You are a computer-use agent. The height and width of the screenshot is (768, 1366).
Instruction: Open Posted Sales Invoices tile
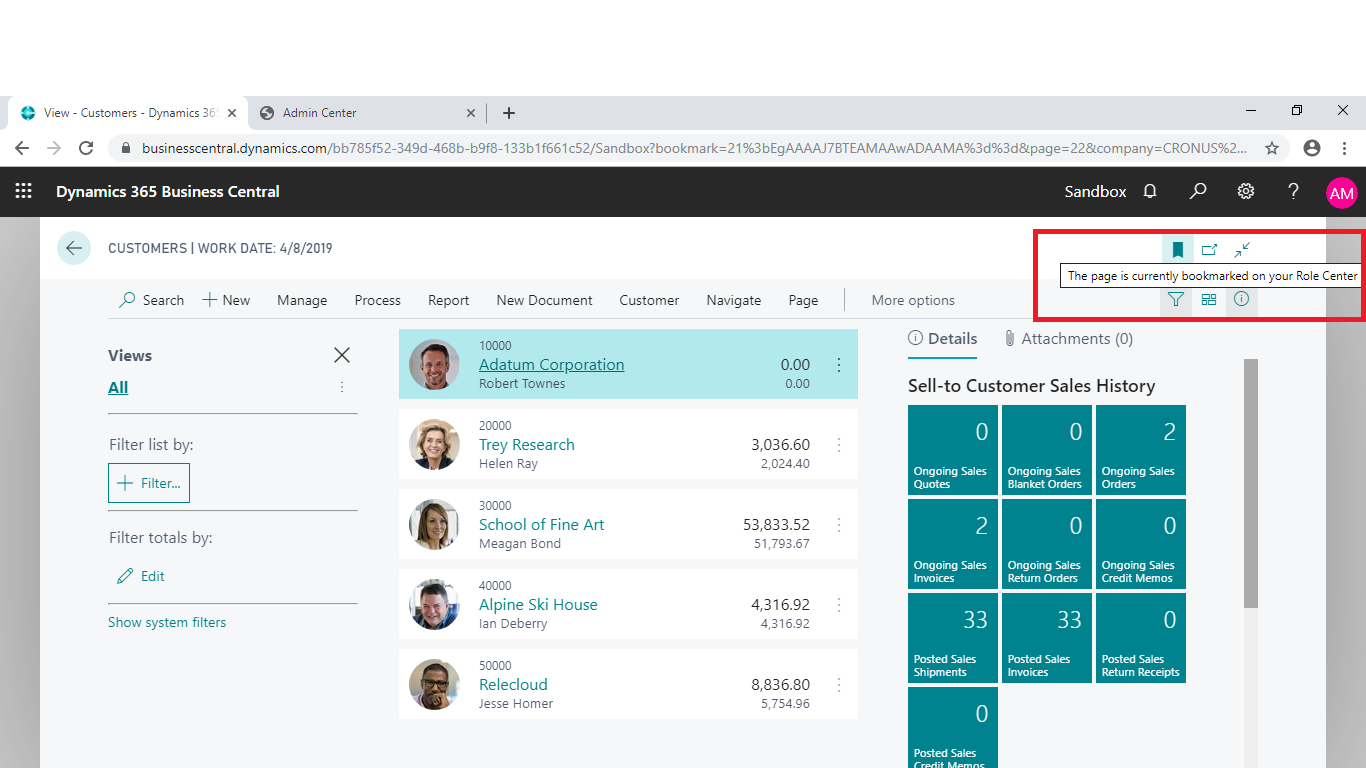(1047, 638)
